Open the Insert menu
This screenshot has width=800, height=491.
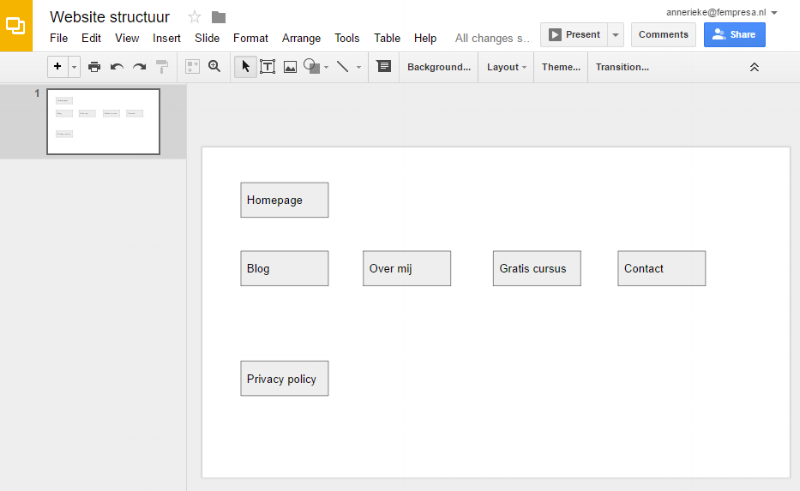point(166,38)
